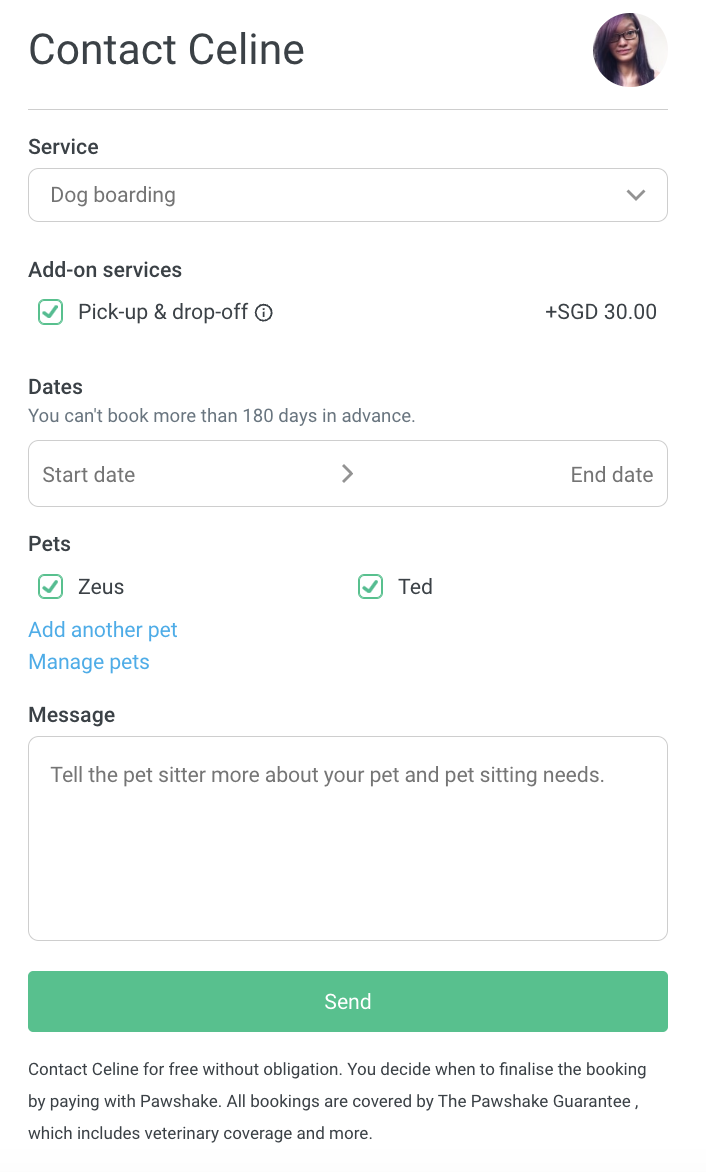Image resolution: width=706 pixels, height=1172 pixels.
Task: Untick the Pick-up & drop-off checkbox
Action: tap(51, 312)
